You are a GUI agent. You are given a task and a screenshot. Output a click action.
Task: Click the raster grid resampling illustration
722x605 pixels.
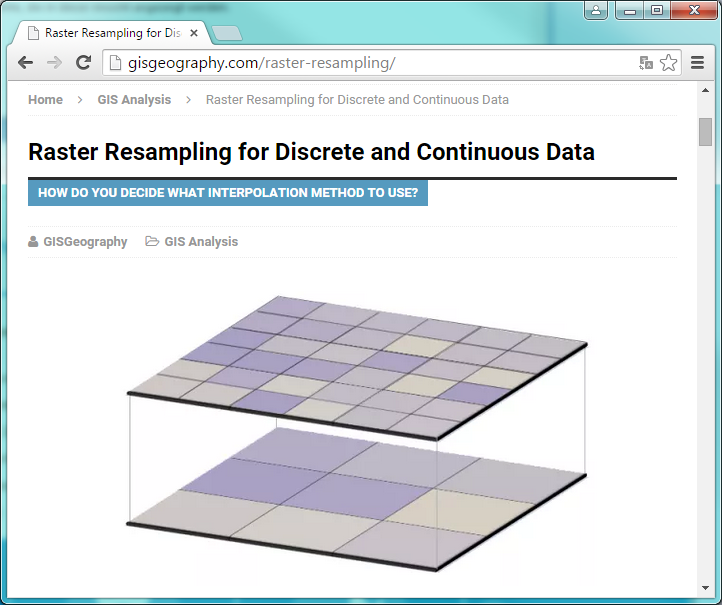click(x=358, y=432)
